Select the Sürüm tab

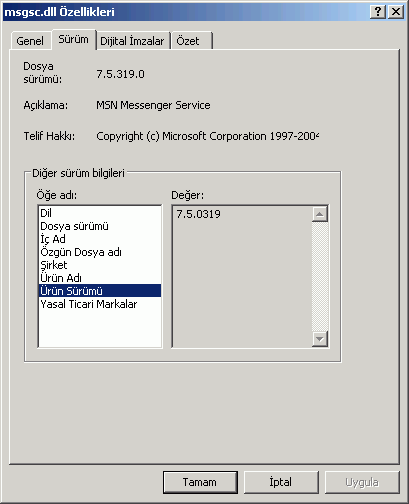point(74,39)
